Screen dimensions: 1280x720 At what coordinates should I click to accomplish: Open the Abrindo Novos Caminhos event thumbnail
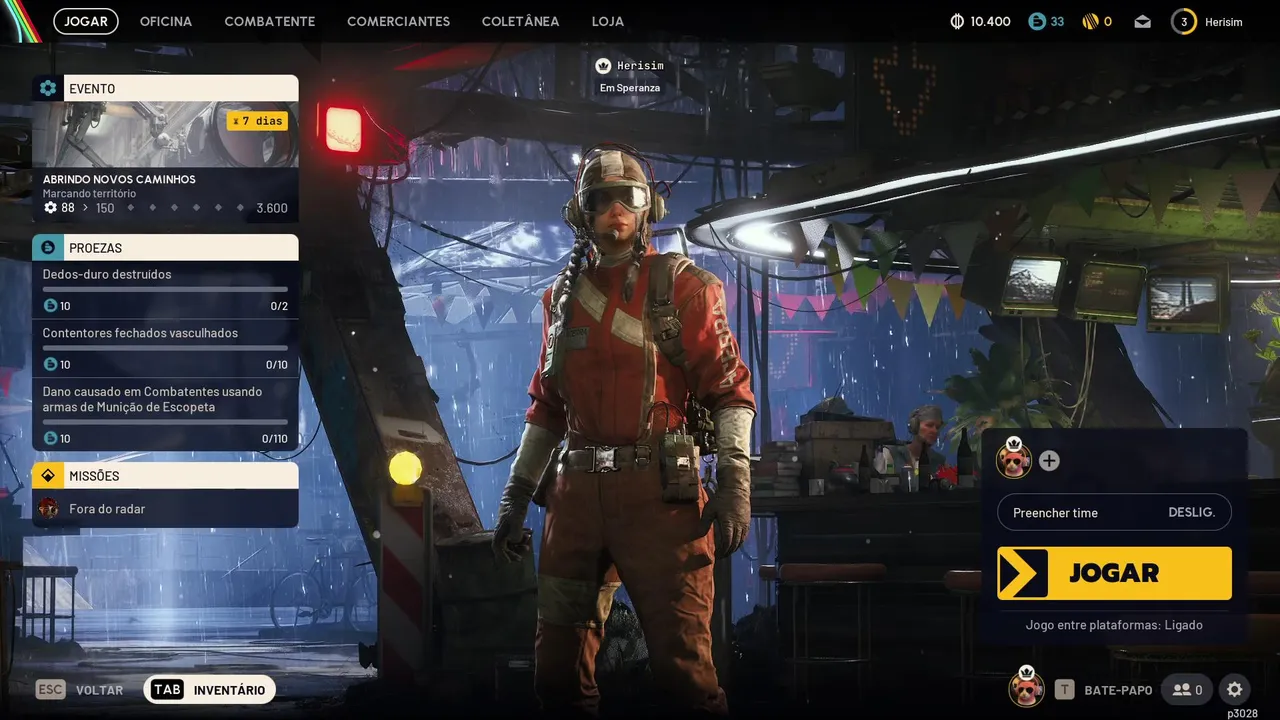tap(166, 134)
